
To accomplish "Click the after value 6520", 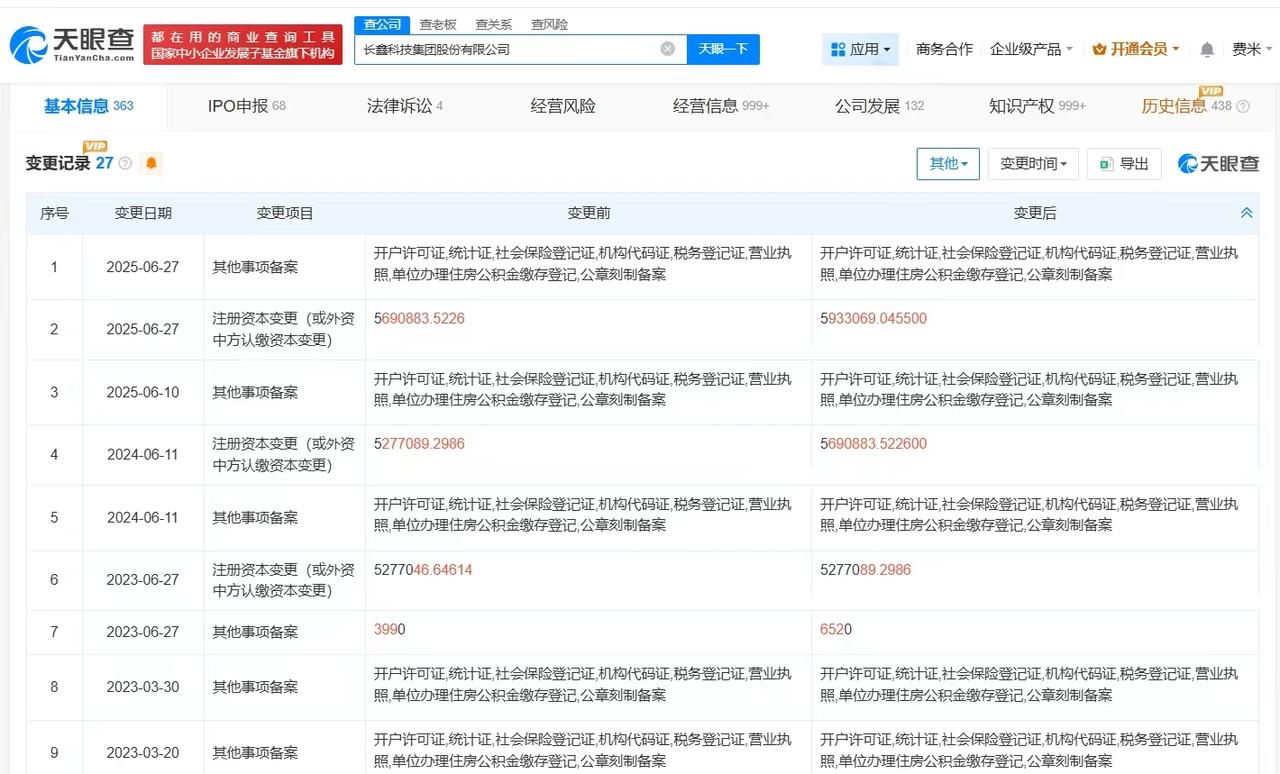I will point(835,630).
